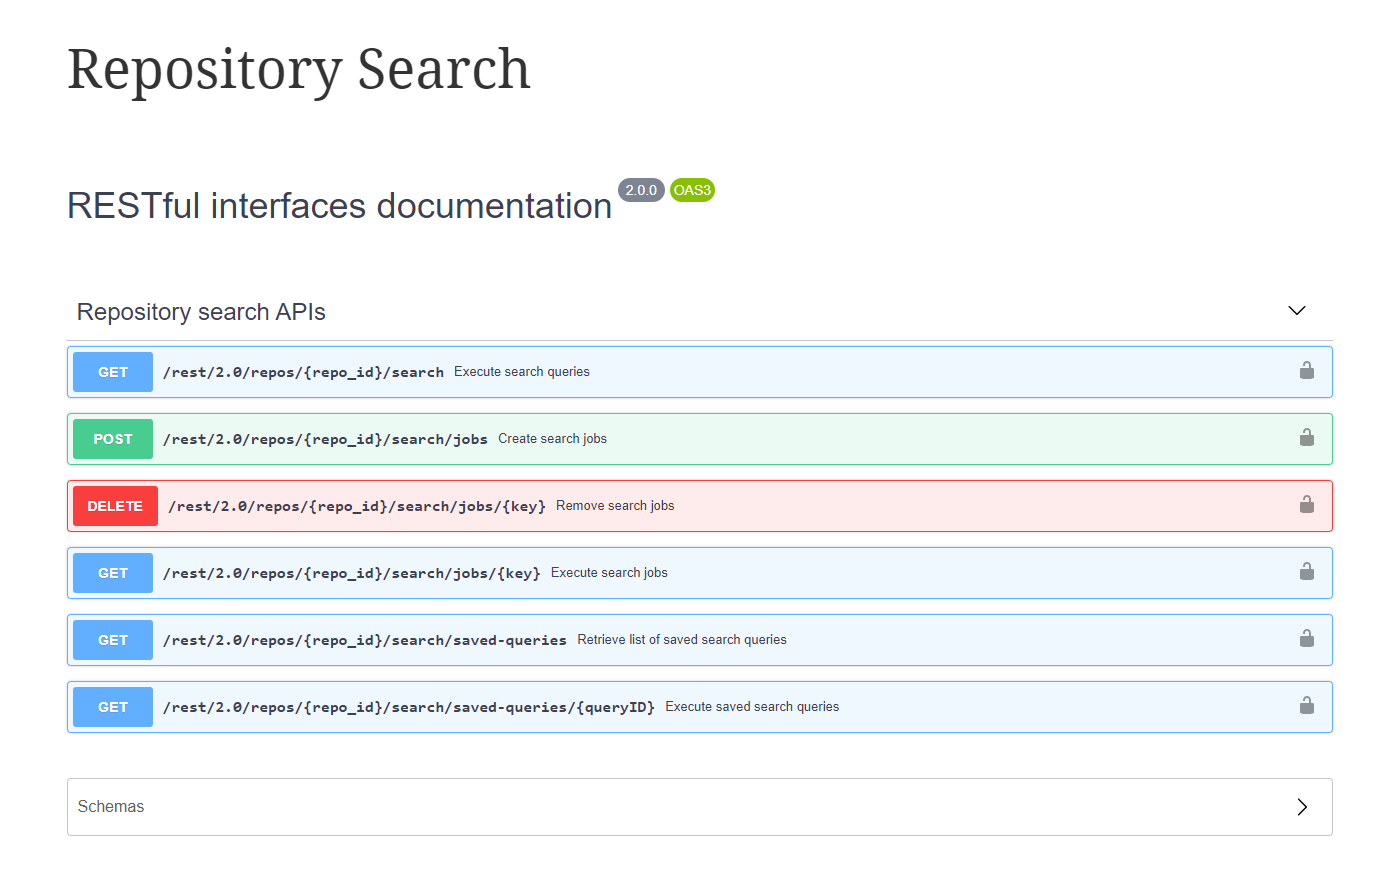The width and height of the screenshot is (1395, 892).
Task: Expand the GET method badge for saved-queries/{queryID}
Action: pos(113,707)
